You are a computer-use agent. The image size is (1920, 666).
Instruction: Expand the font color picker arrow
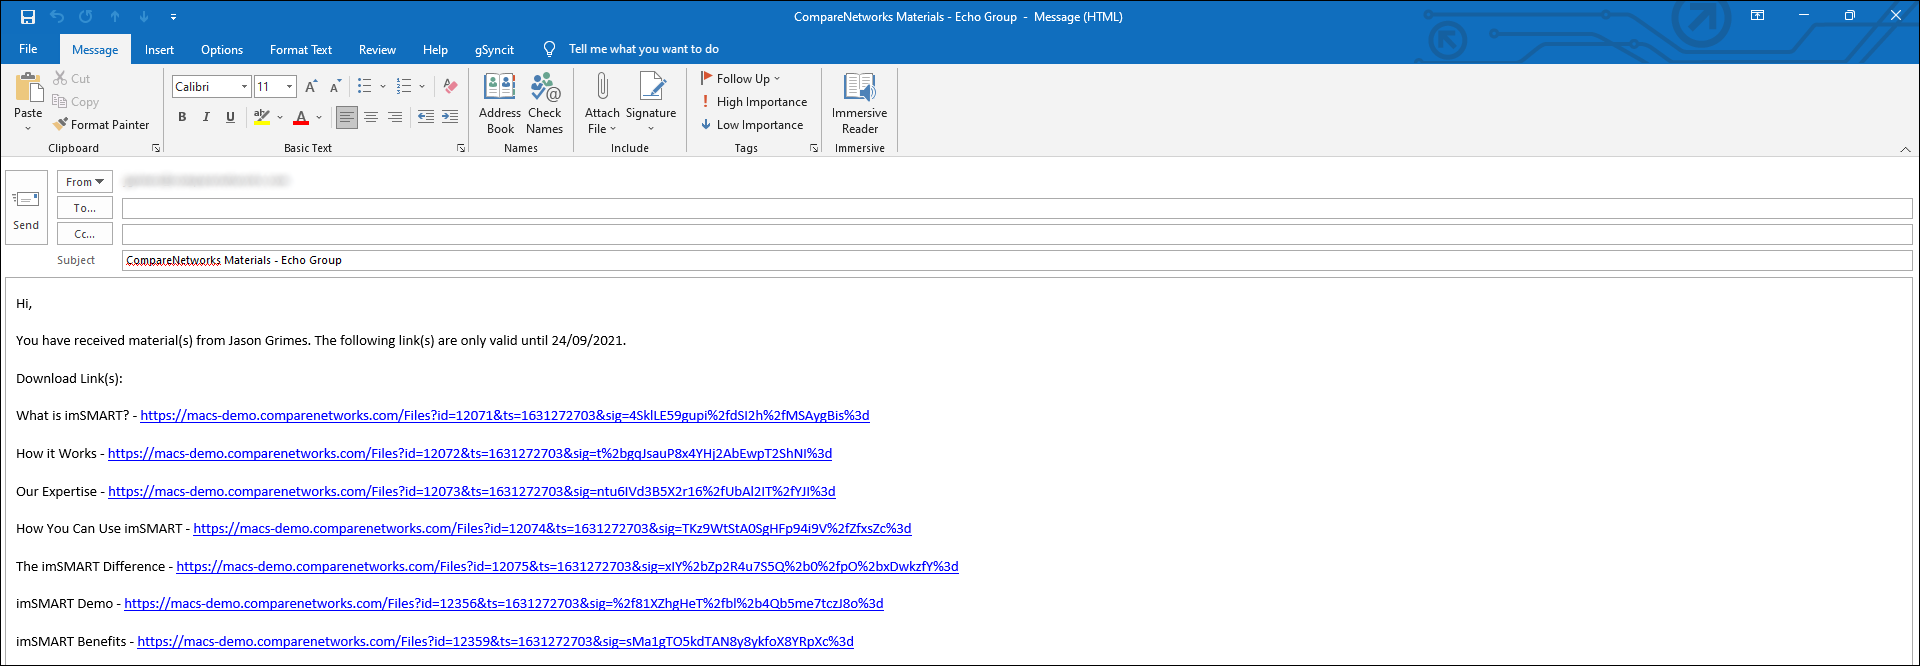[319, 117]
